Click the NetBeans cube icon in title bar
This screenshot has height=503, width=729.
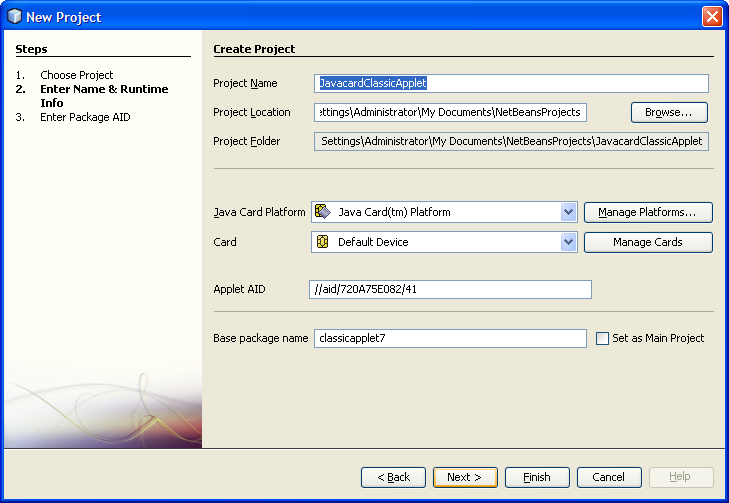pyautogui.click(x=14, y=16)
